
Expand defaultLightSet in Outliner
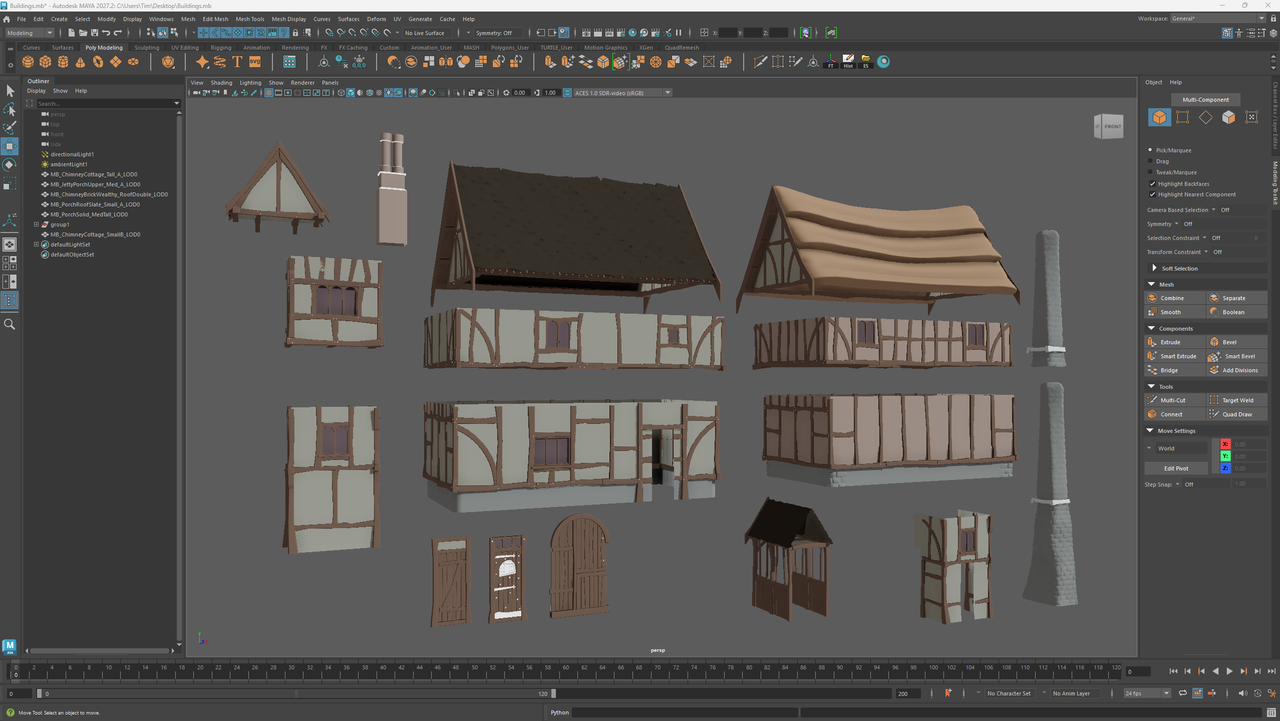[36, 244]
